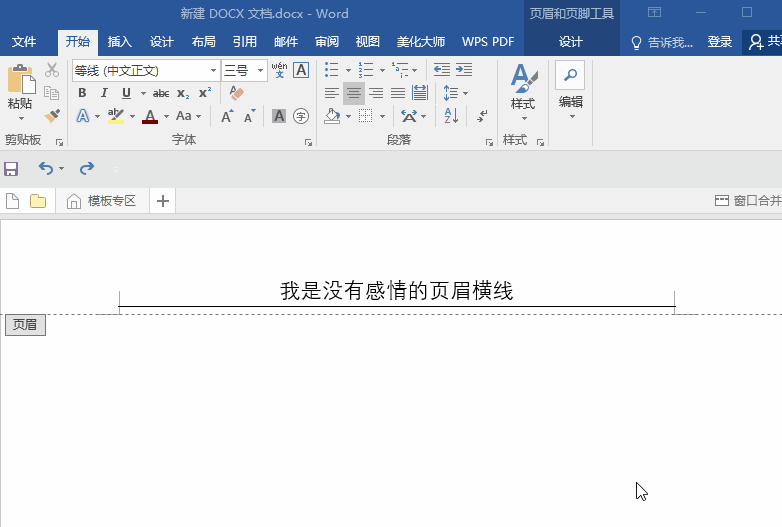The image size is (782, 527).
Task: Open the 文件 File tab
Action: click(x=23, y=42)
